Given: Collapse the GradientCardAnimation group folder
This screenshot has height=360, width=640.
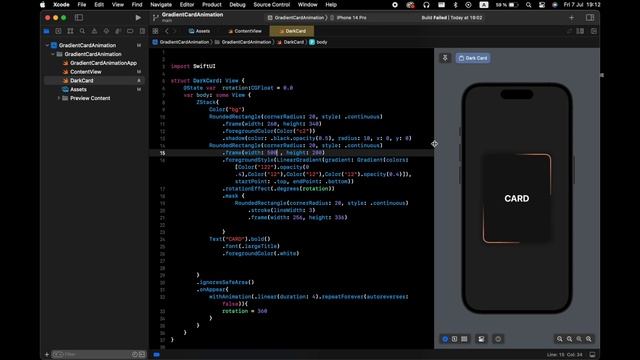Looking at the screenshot, I should point(53,54).
